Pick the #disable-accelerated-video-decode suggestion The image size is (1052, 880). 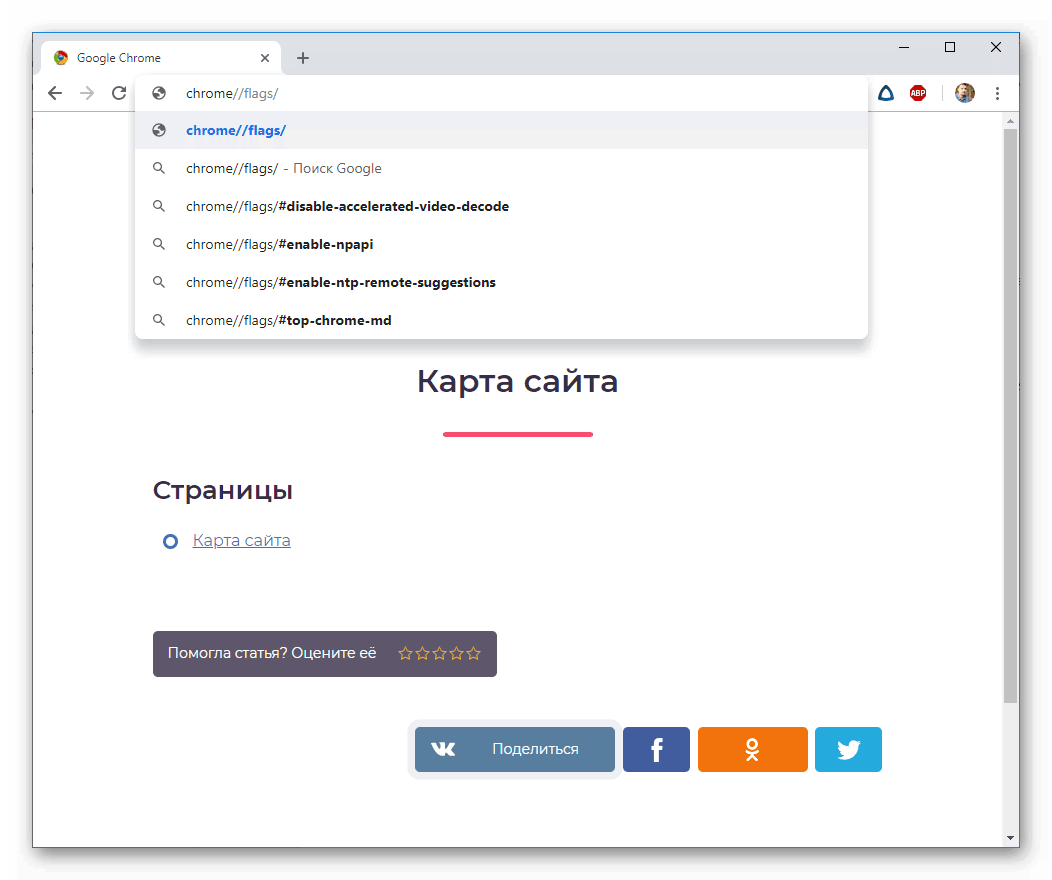[501, 206]
